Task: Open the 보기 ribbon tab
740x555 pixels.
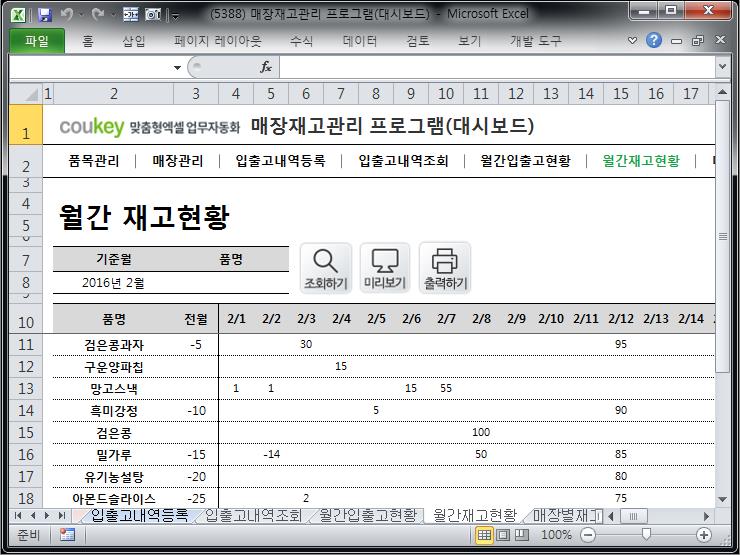Action: (x=469, y=42)
